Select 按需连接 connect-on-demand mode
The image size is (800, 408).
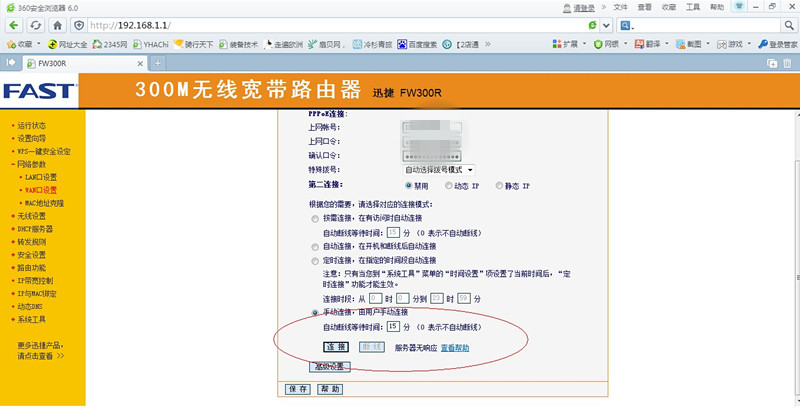point(315,219)
